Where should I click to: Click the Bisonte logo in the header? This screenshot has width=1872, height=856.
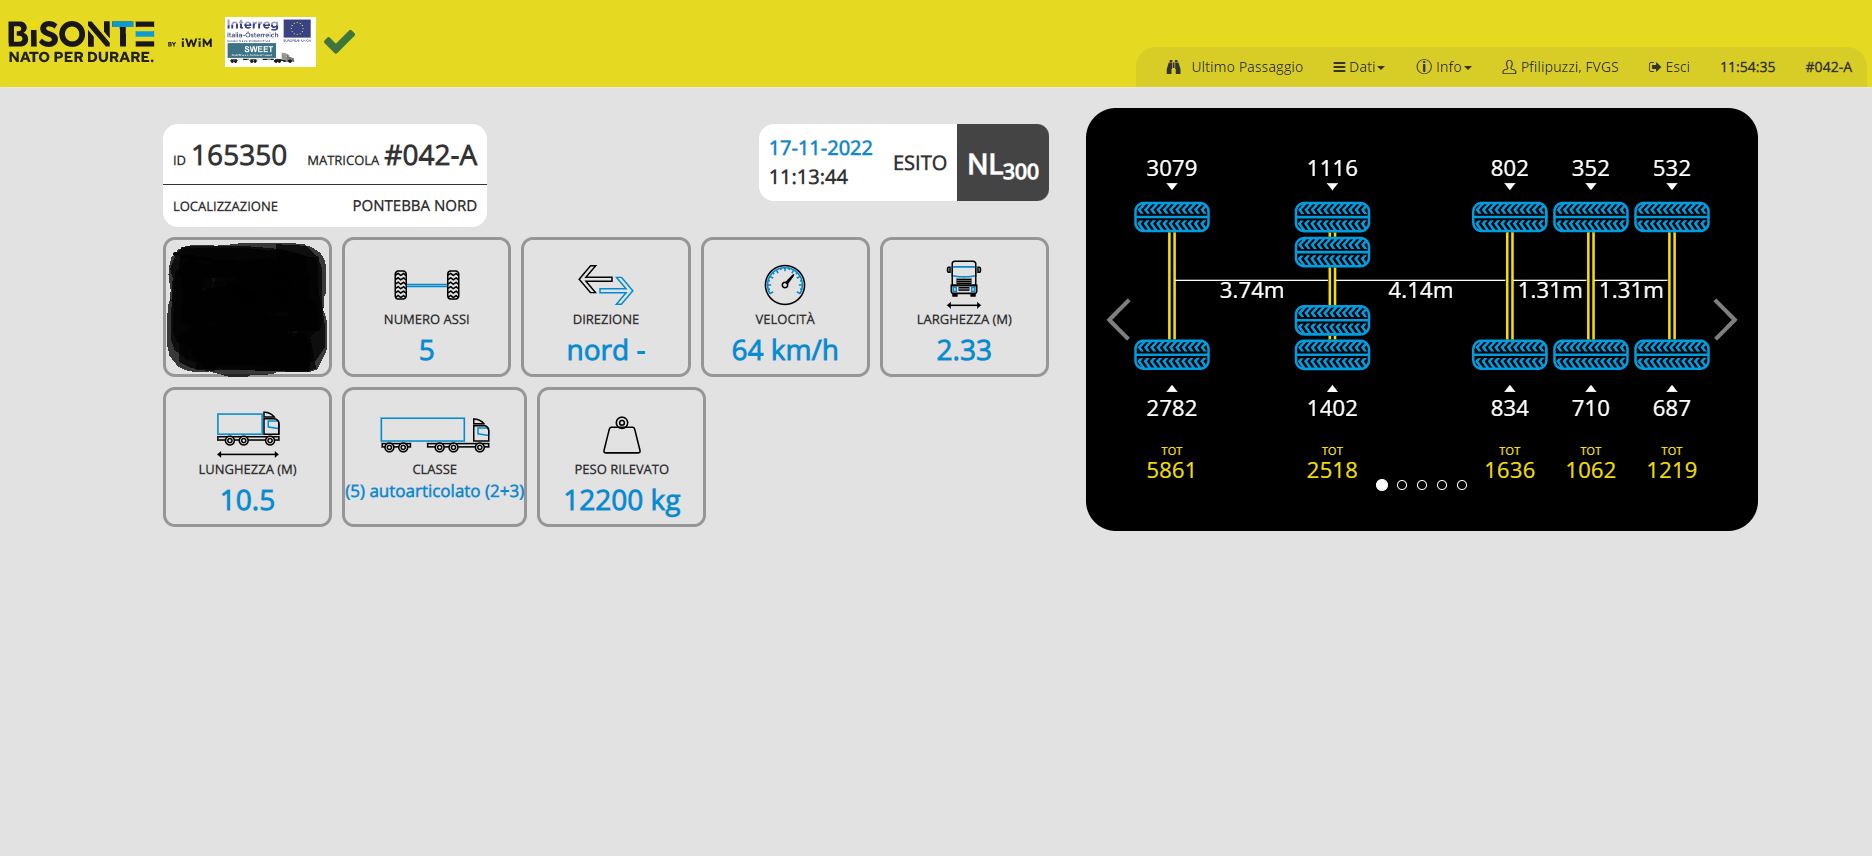point(81,41)
